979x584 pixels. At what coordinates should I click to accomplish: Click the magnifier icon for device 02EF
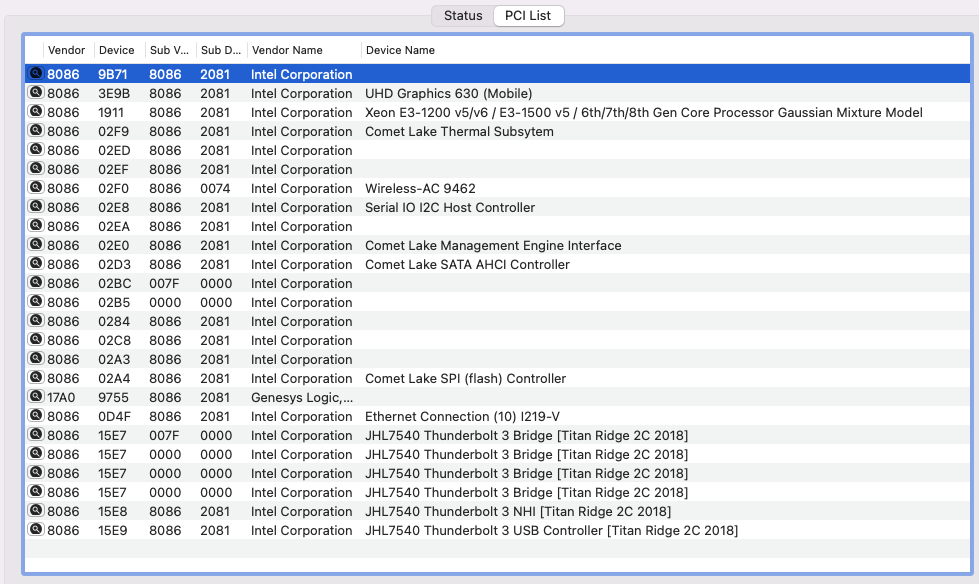pos(36,169)
